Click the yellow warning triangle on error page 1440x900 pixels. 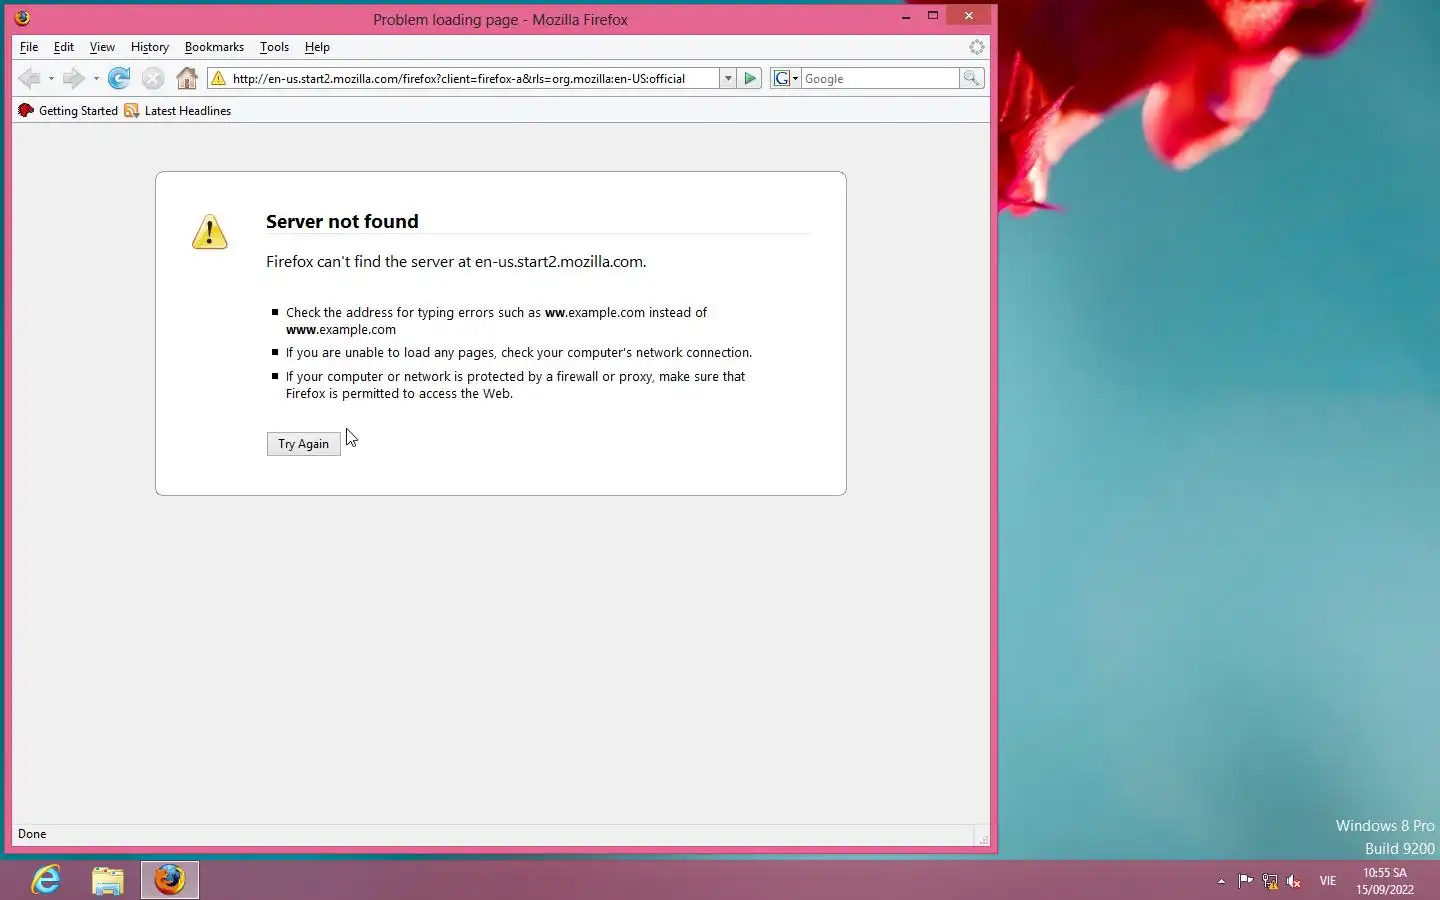(x=210, y=232)
